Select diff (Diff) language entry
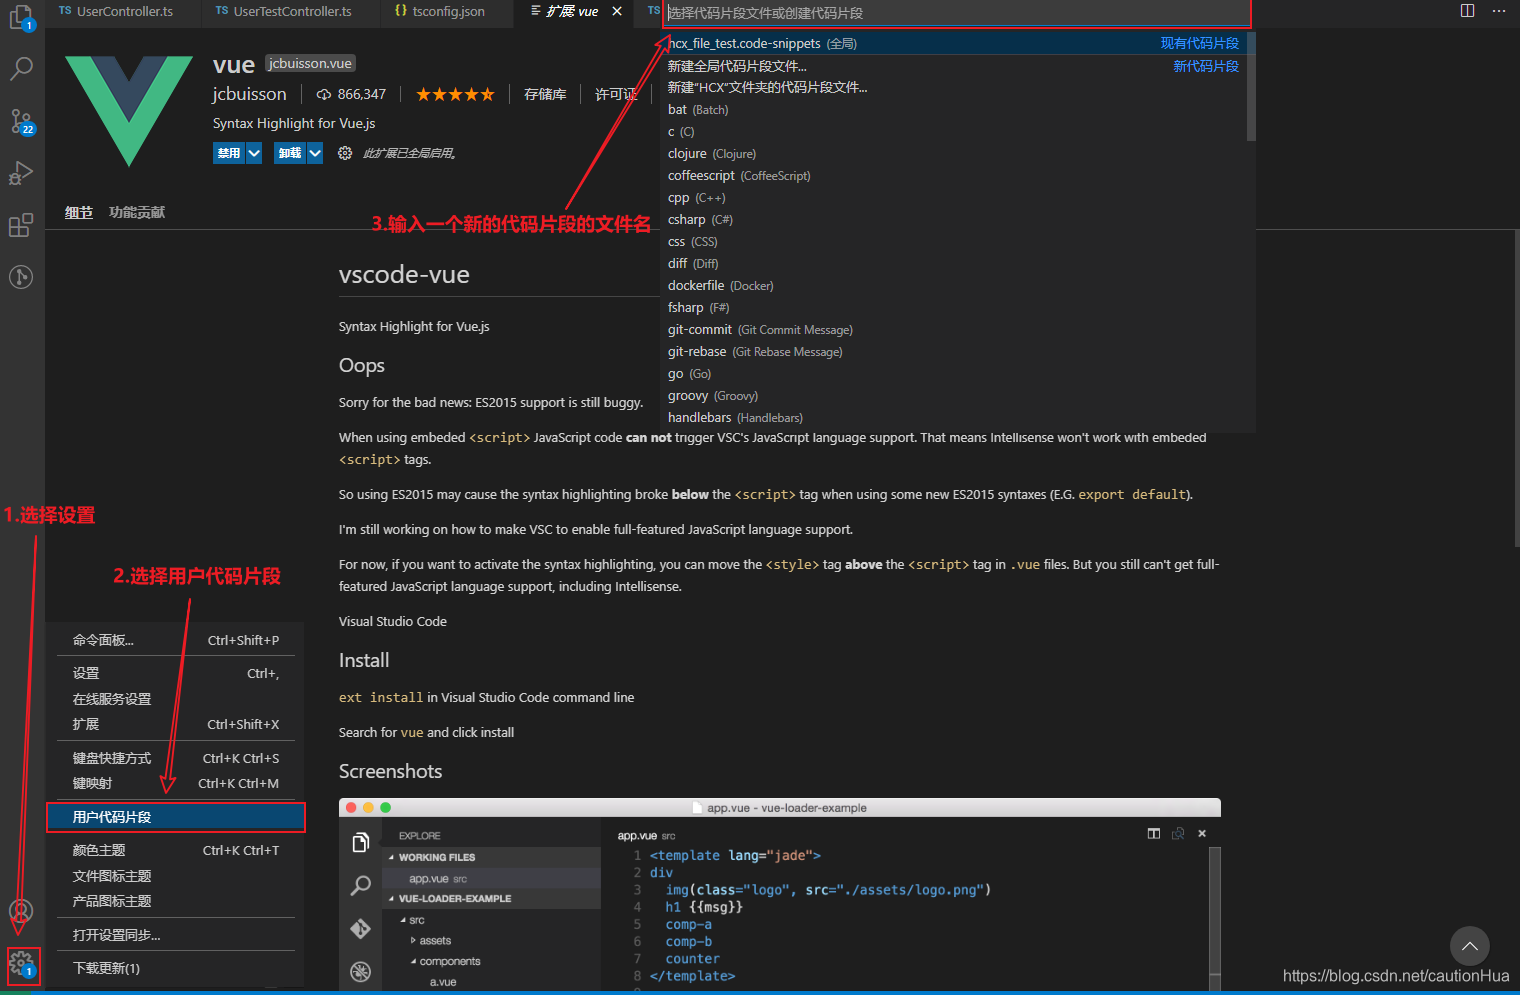Screen dimensions: 1520x995 tap(953, 264)
